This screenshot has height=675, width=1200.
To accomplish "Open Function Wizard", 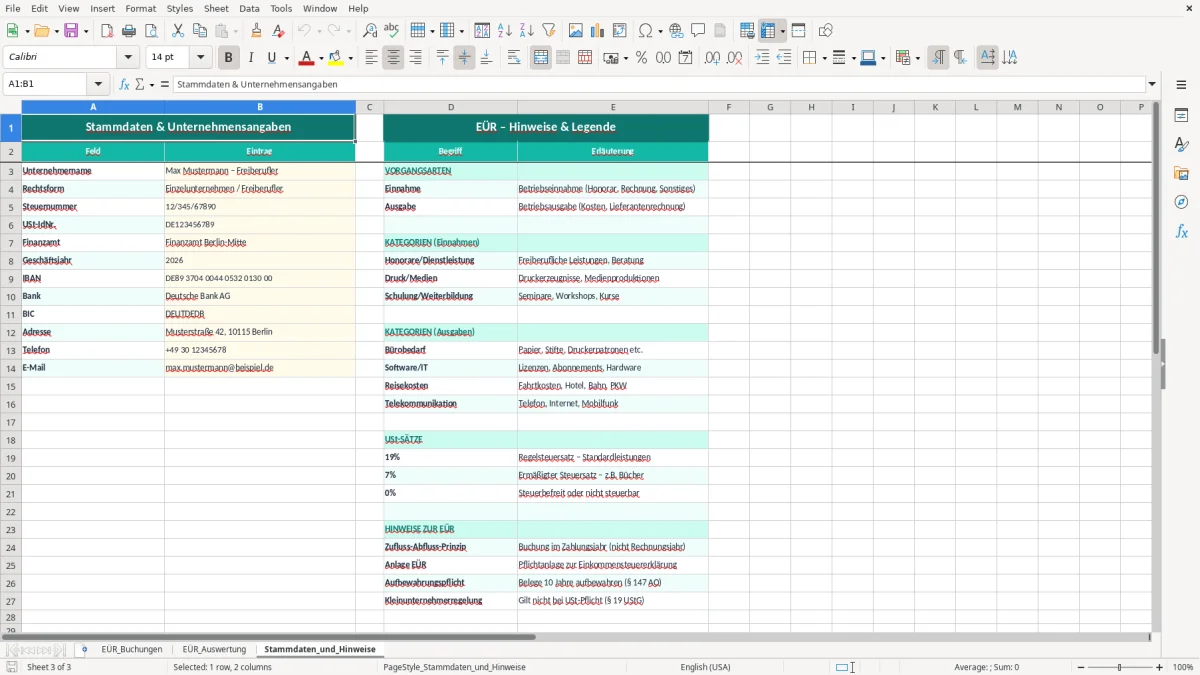I will 124,84.
